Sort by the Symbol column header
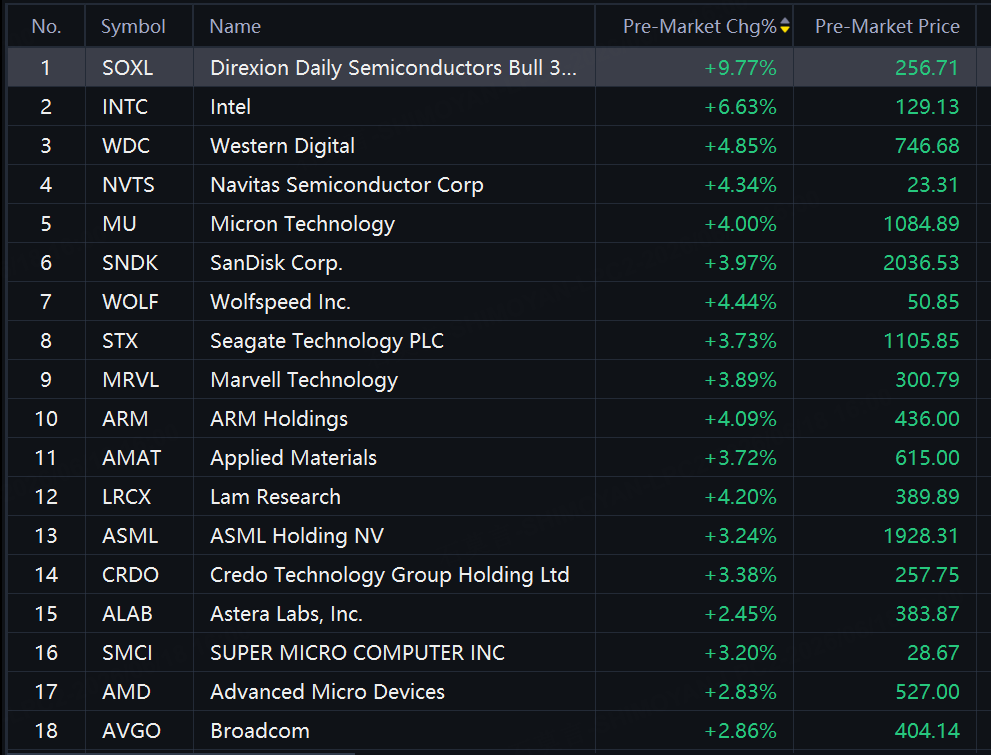The image size is (991, 755). coord(133,27)
